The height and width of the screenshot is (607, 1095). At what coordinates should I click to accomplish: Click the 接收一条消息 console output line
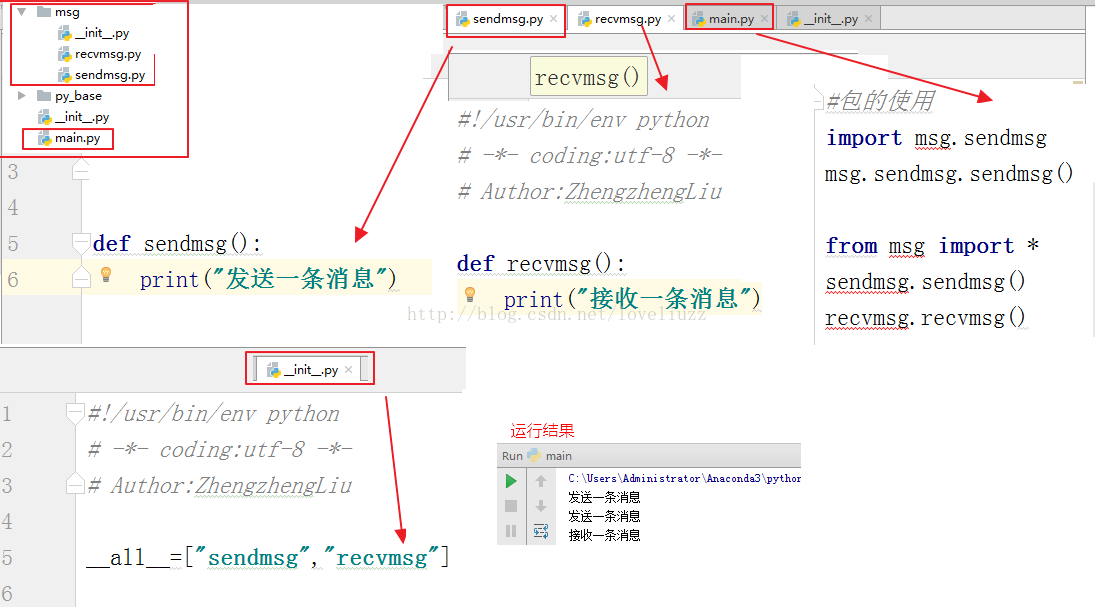click(x=604, y=535)
